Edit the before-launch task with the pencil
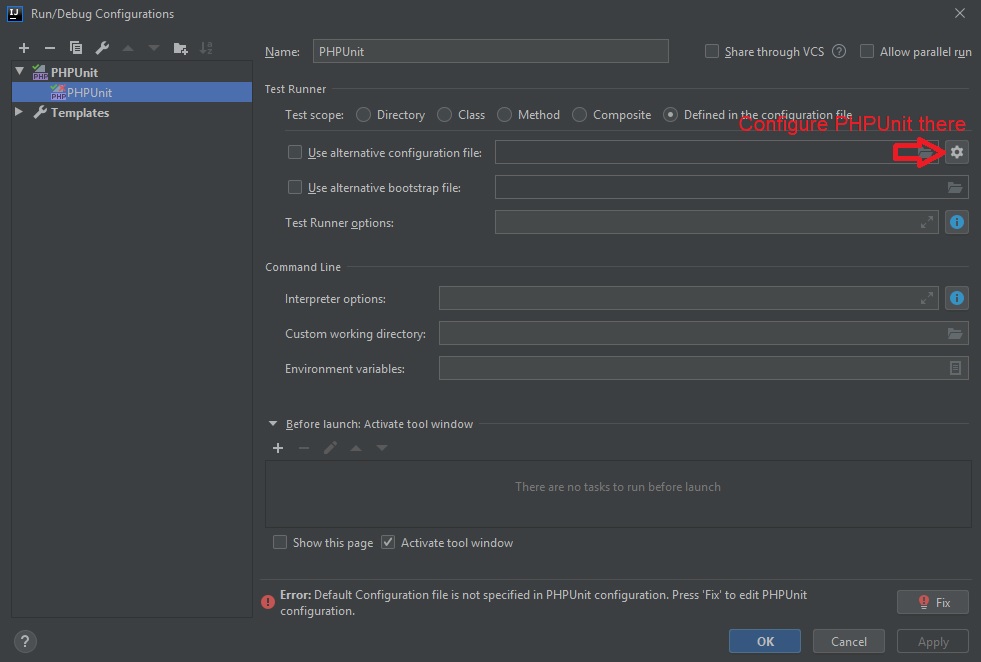Image resolution: width=981 pixels, height=662 pixels. tap(330, 448)
